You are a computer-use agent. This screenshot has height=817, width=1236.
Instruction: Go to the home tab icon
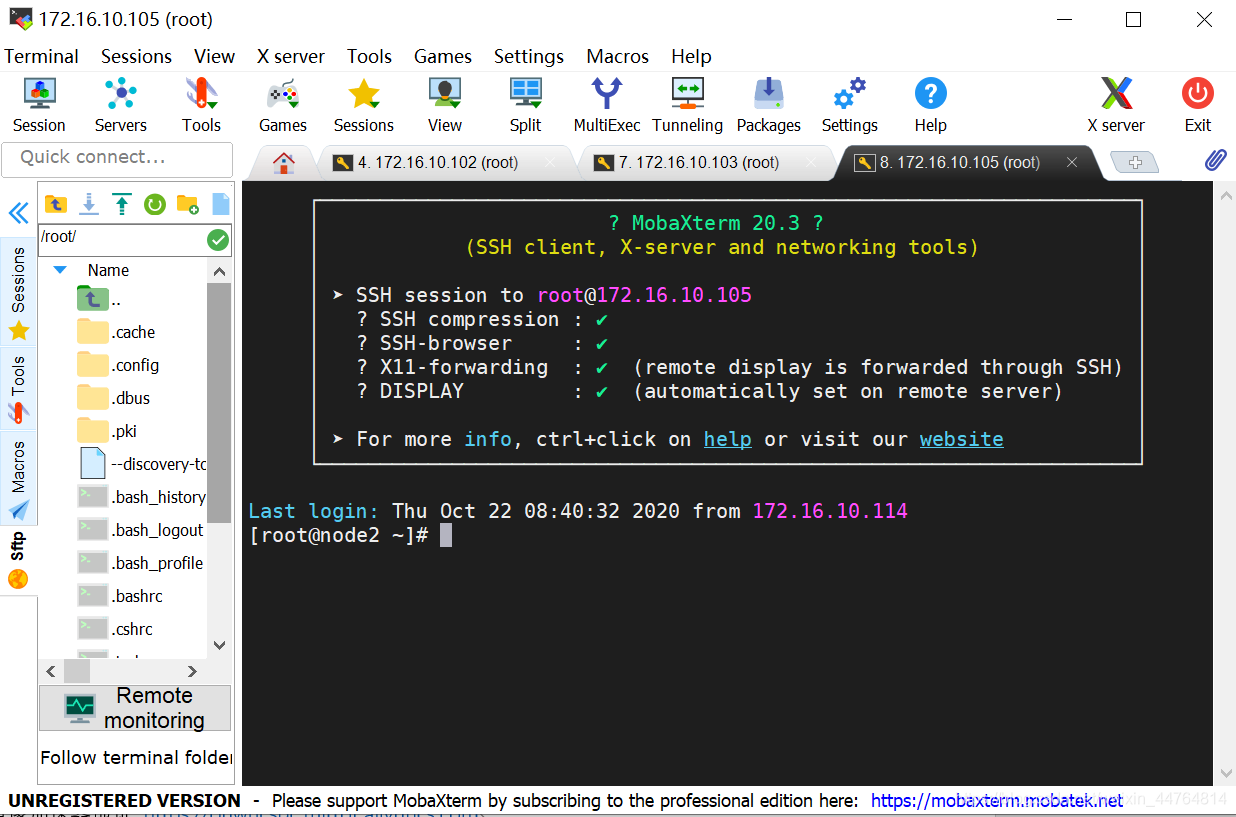pyautogui.click(x=284, y=162)
